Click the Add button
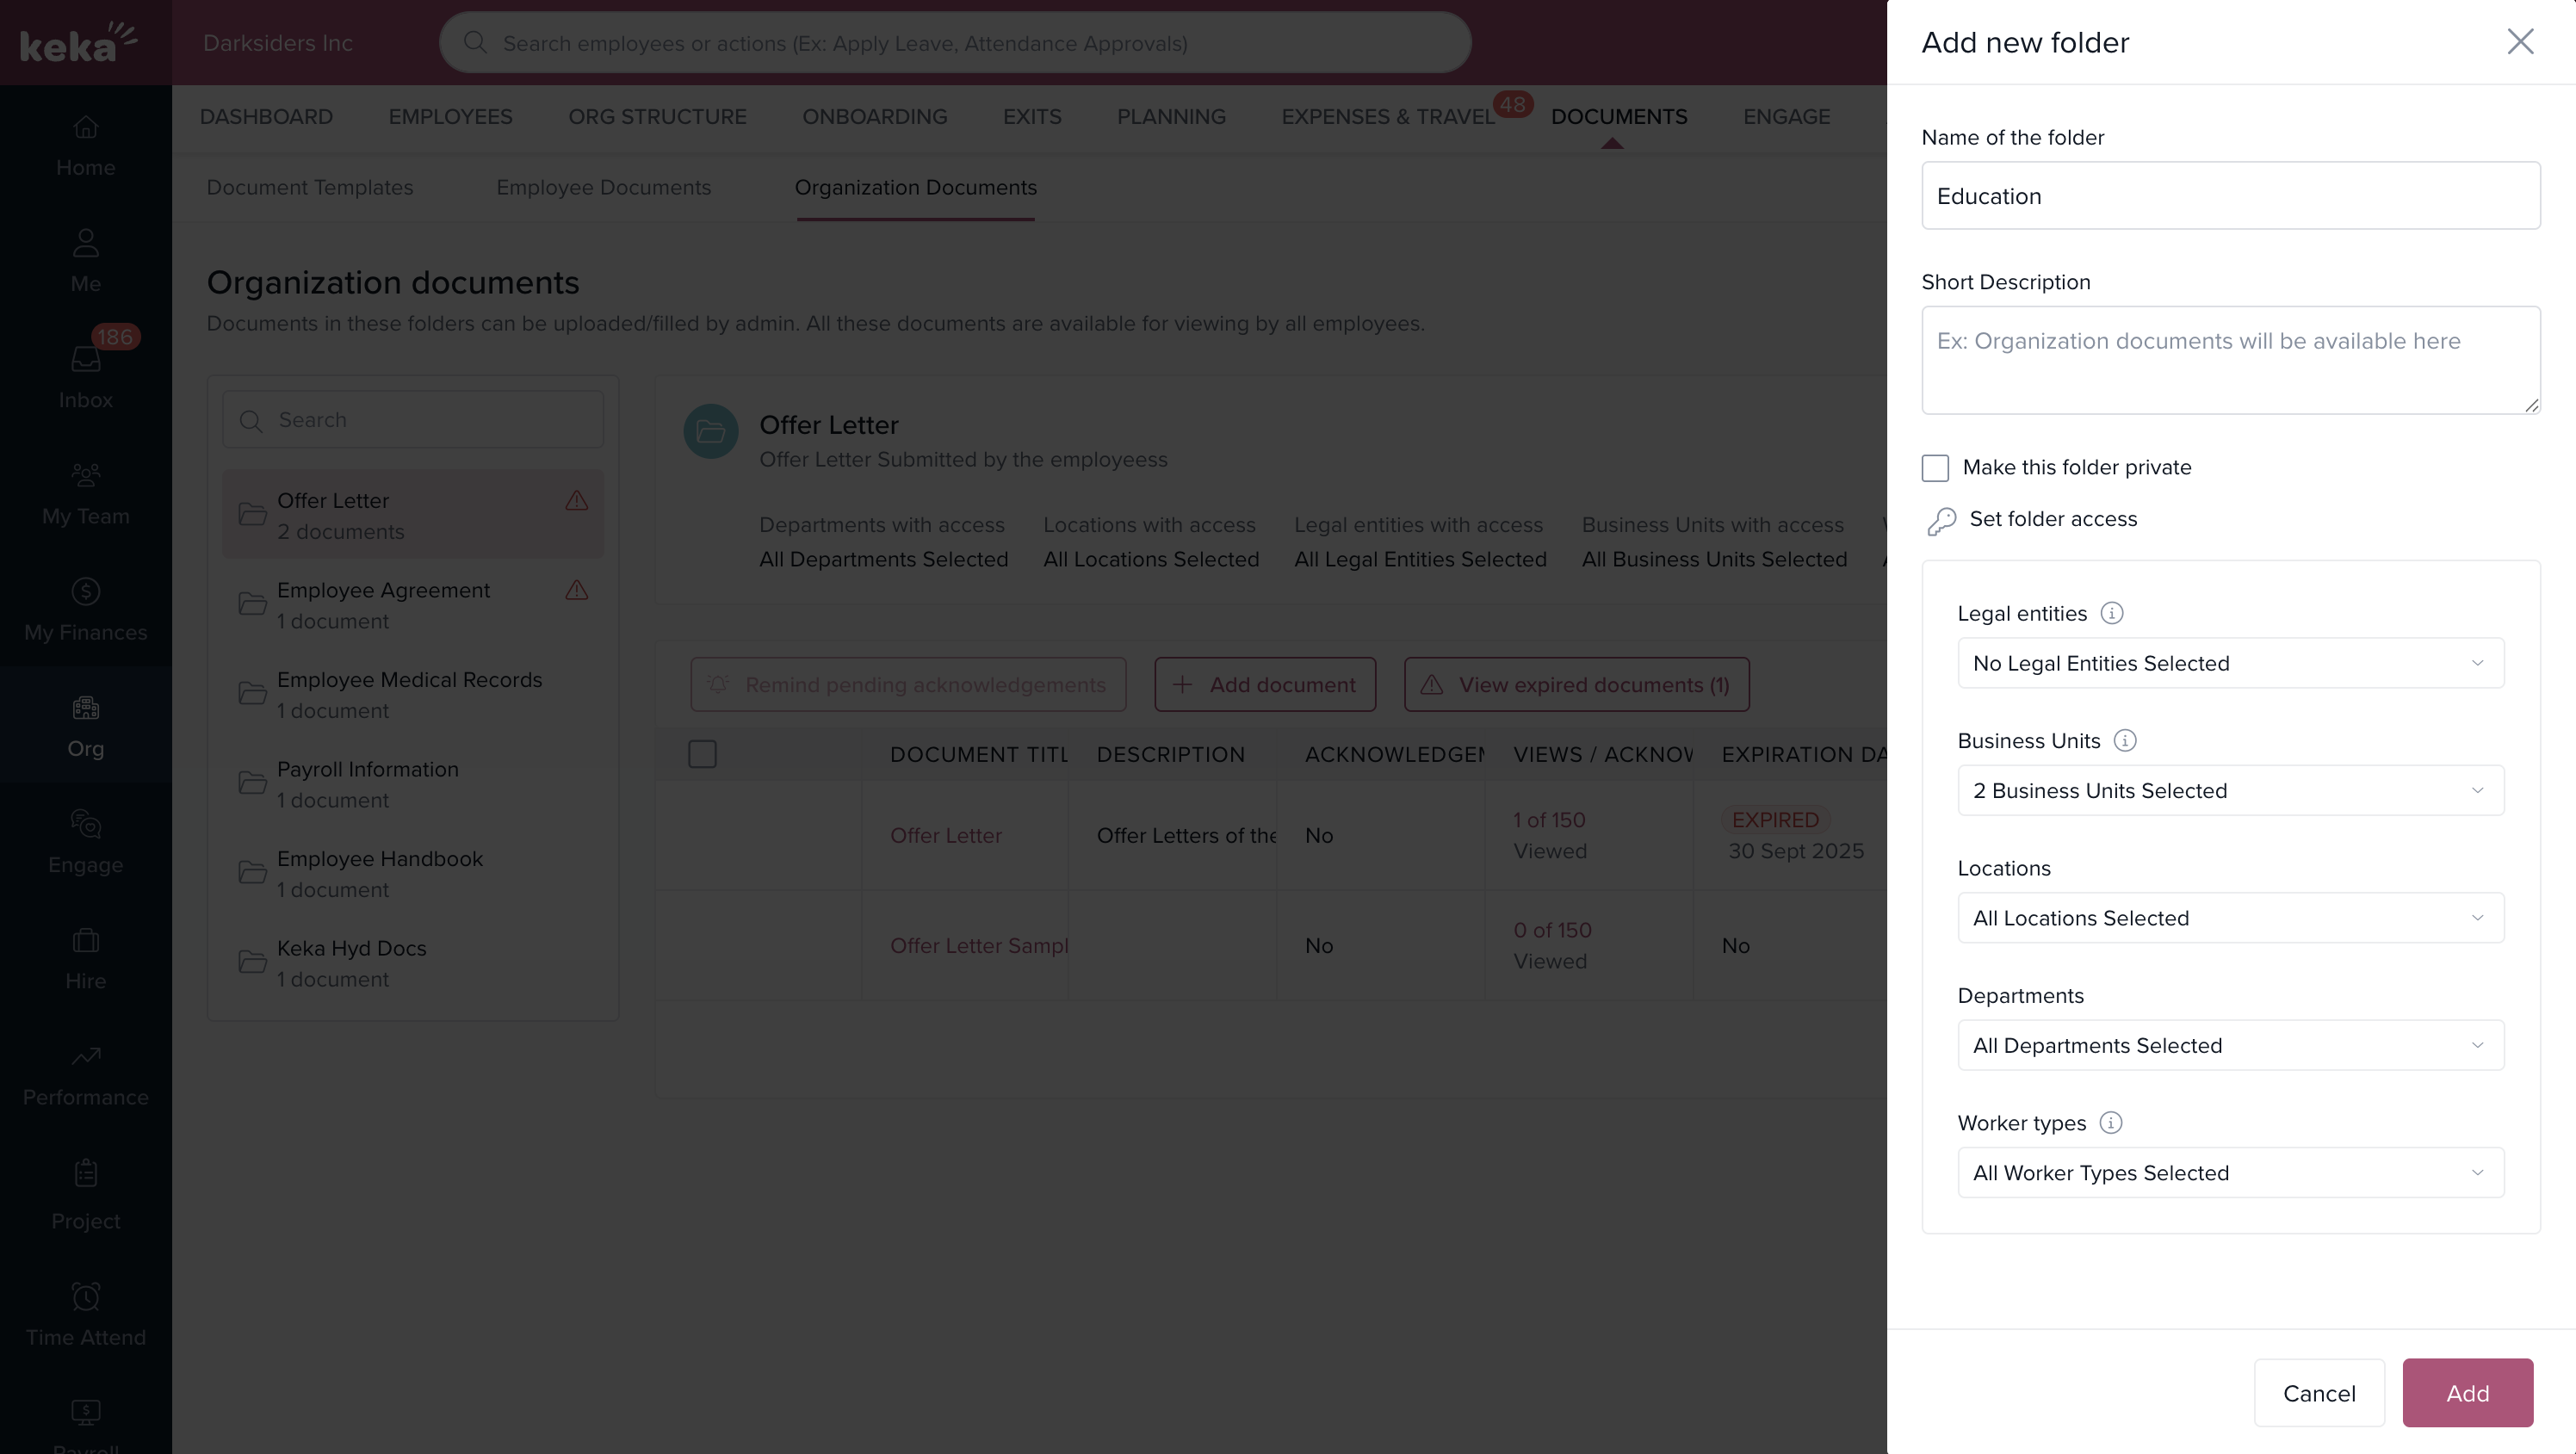 coord(2466,1392)
